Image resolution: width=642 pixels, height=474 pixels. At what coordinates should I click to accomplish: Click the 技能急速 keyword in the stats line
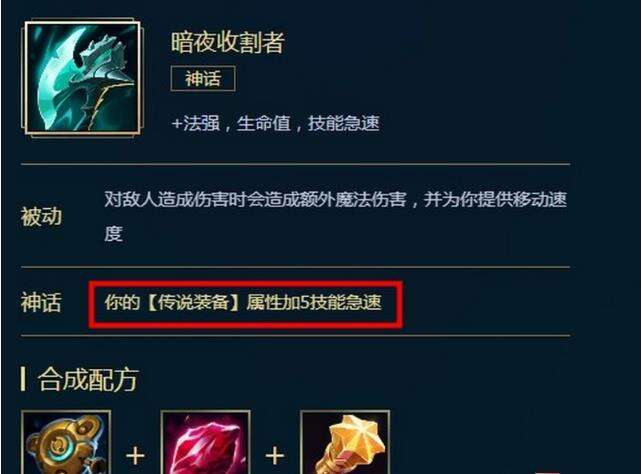(x=344, y=123)
